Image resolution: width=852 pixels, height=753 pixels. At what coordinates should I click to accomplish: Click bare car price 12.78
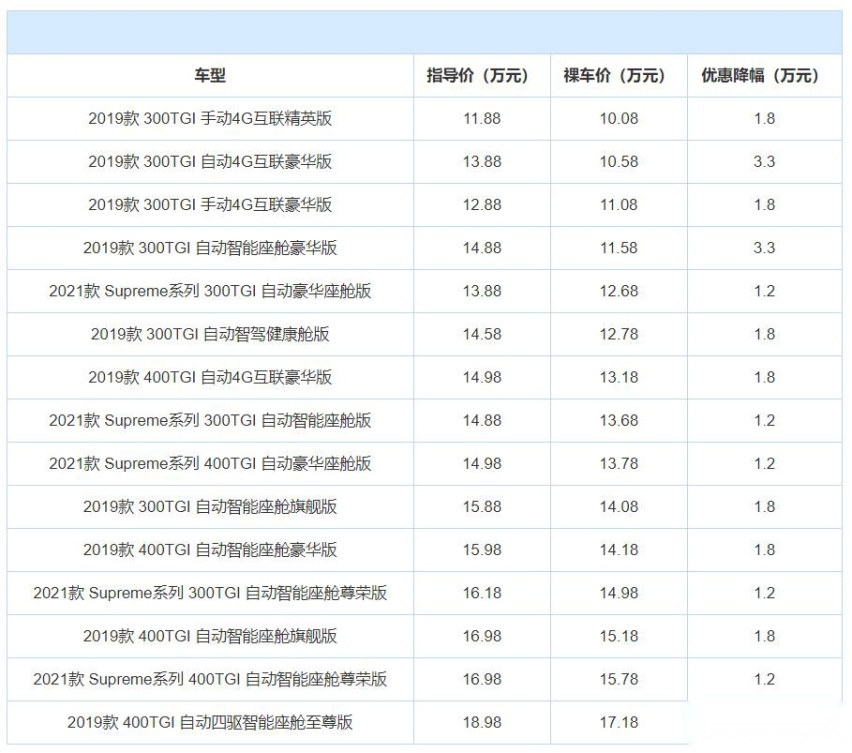(619, 334)
